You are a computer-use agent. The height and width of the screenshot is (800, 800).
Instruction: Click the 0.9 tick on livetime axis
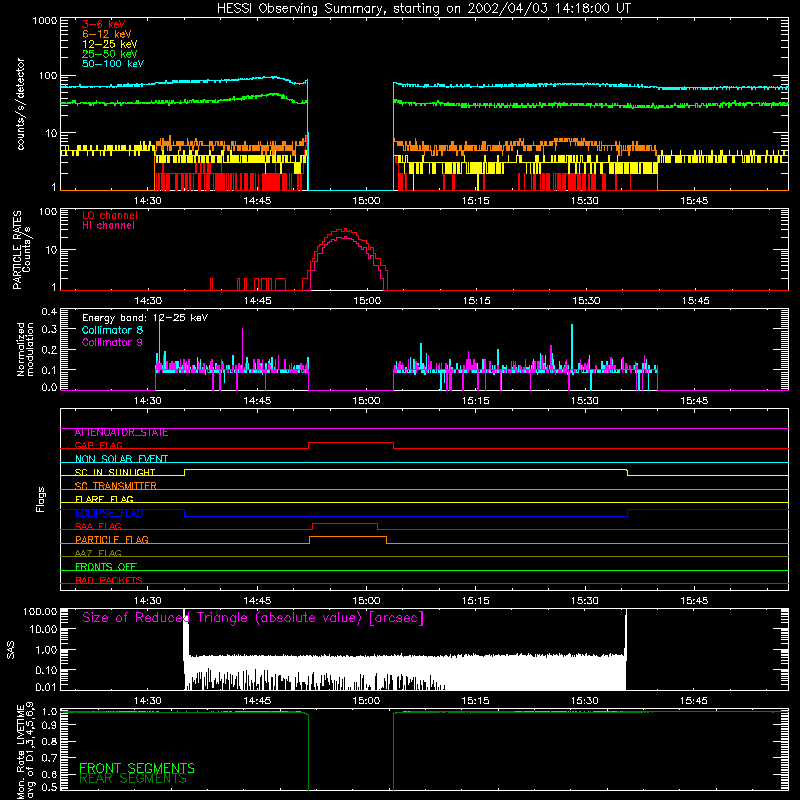coord(49,725)
